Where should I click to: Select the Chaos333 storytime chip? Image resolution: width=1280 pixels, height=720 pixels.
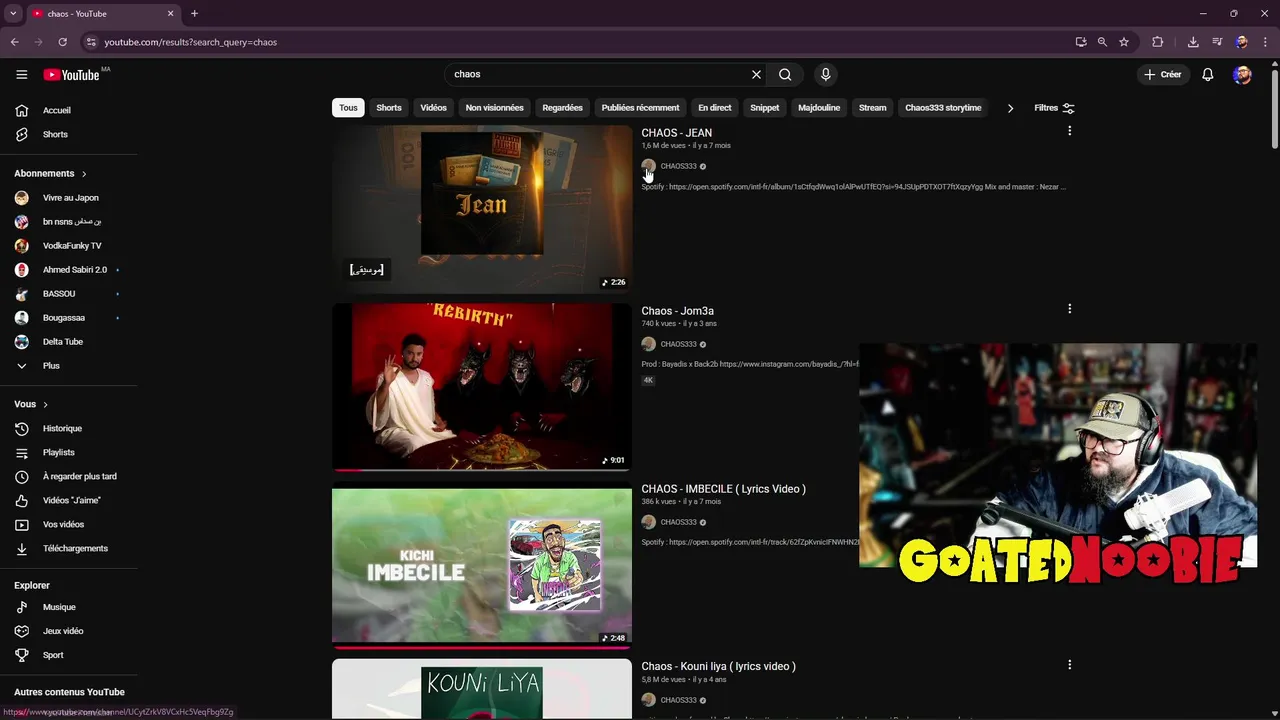click(943, 108)
